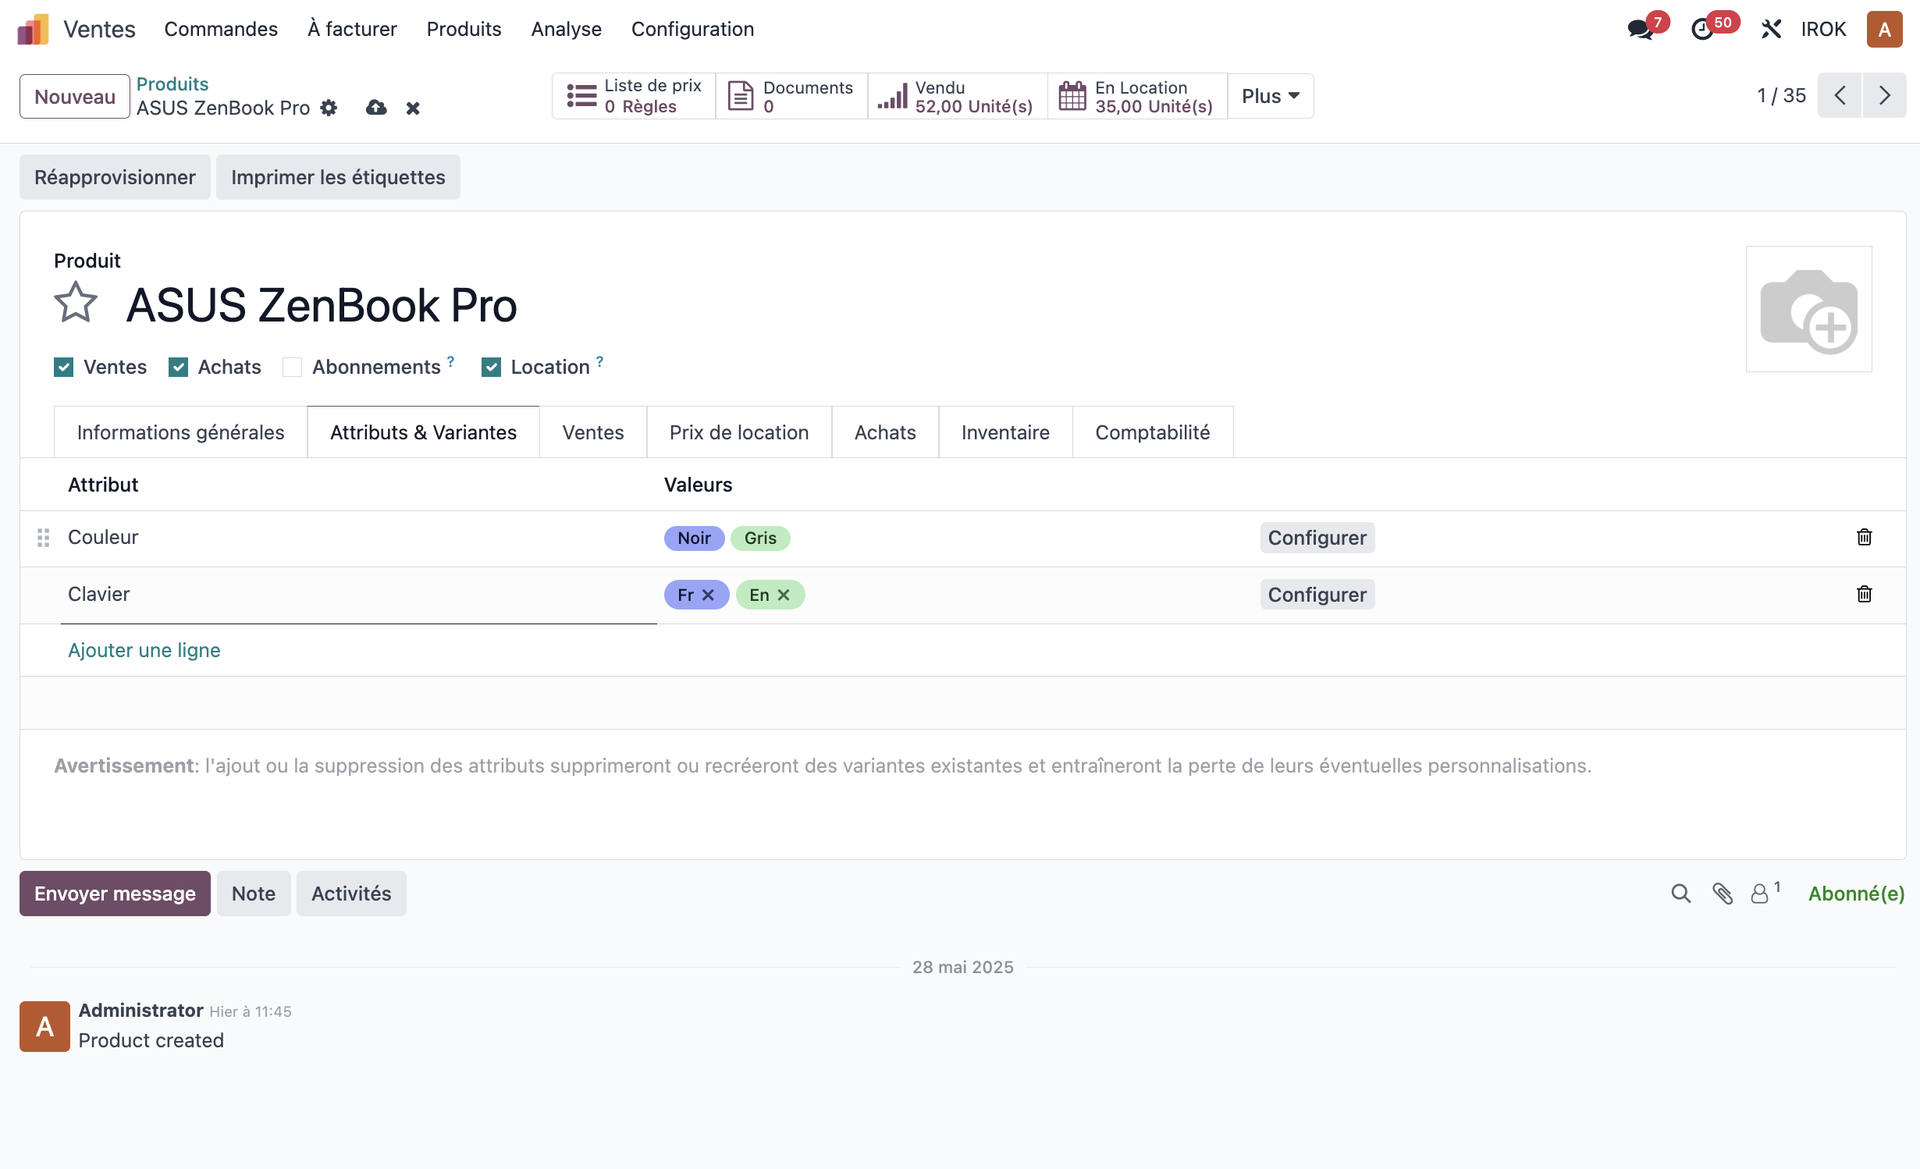Open the Configuration menu
The width and height of the screenshot is (1920, 1169).
(692, 29)
